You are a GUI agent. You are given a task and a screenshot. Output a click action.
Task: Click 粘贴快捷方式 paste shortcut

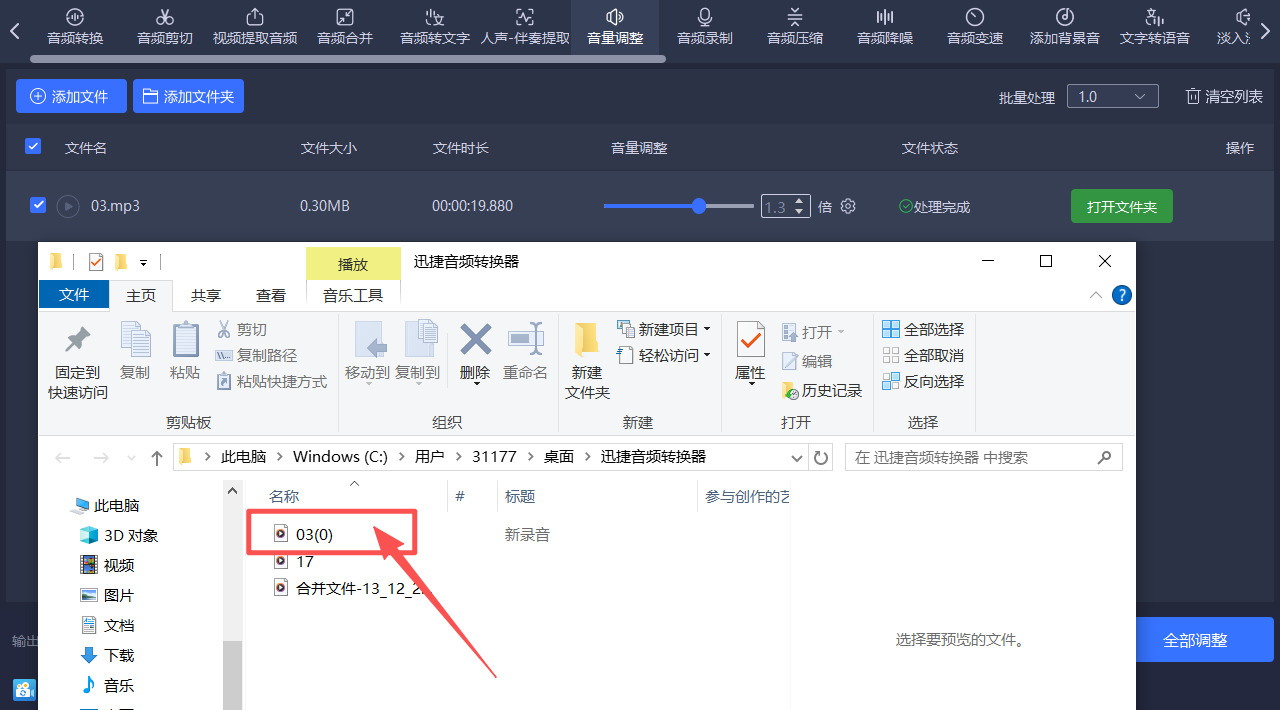tap(271, 382)
